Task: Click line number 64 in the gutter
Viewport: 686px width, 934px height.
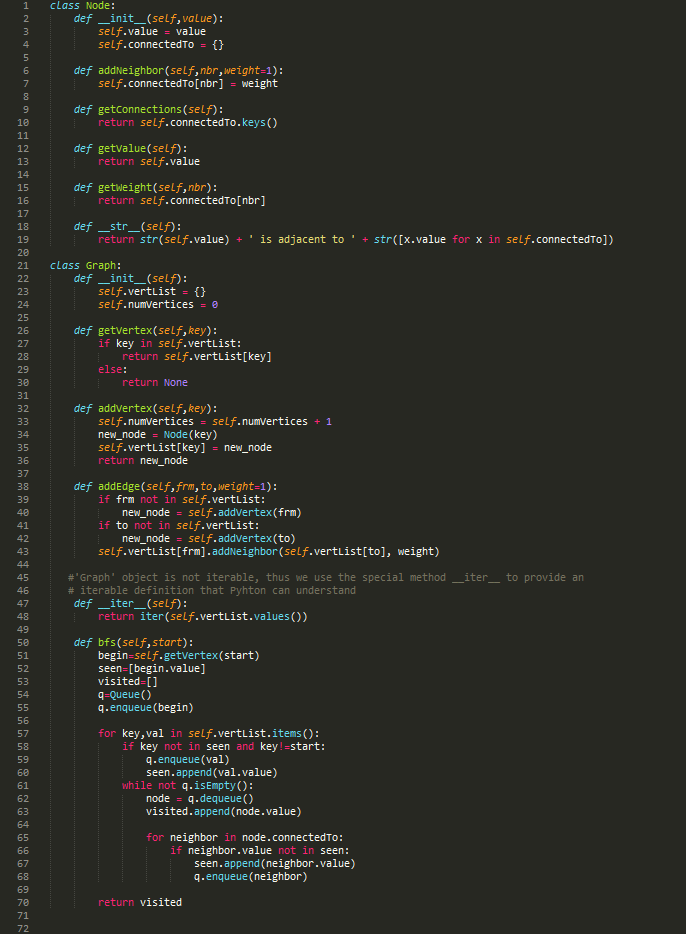Action: 23,825
